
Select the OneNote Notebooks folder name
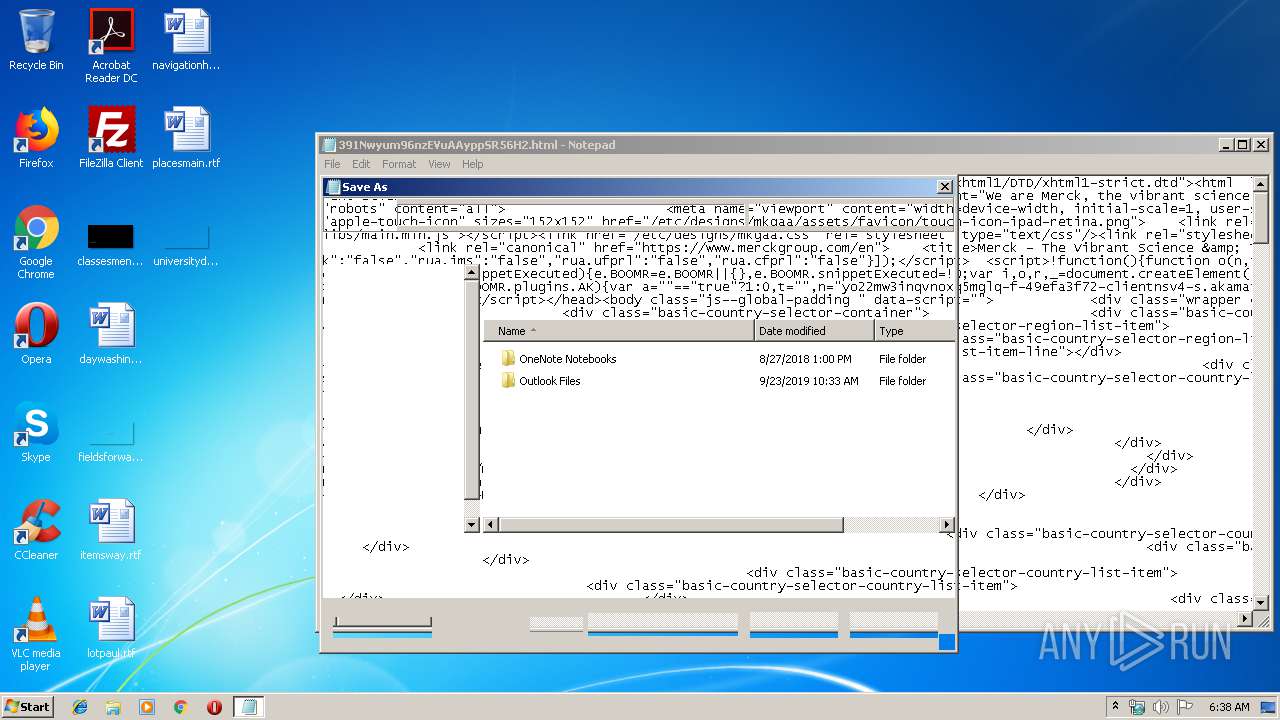(x=567, y=359)
